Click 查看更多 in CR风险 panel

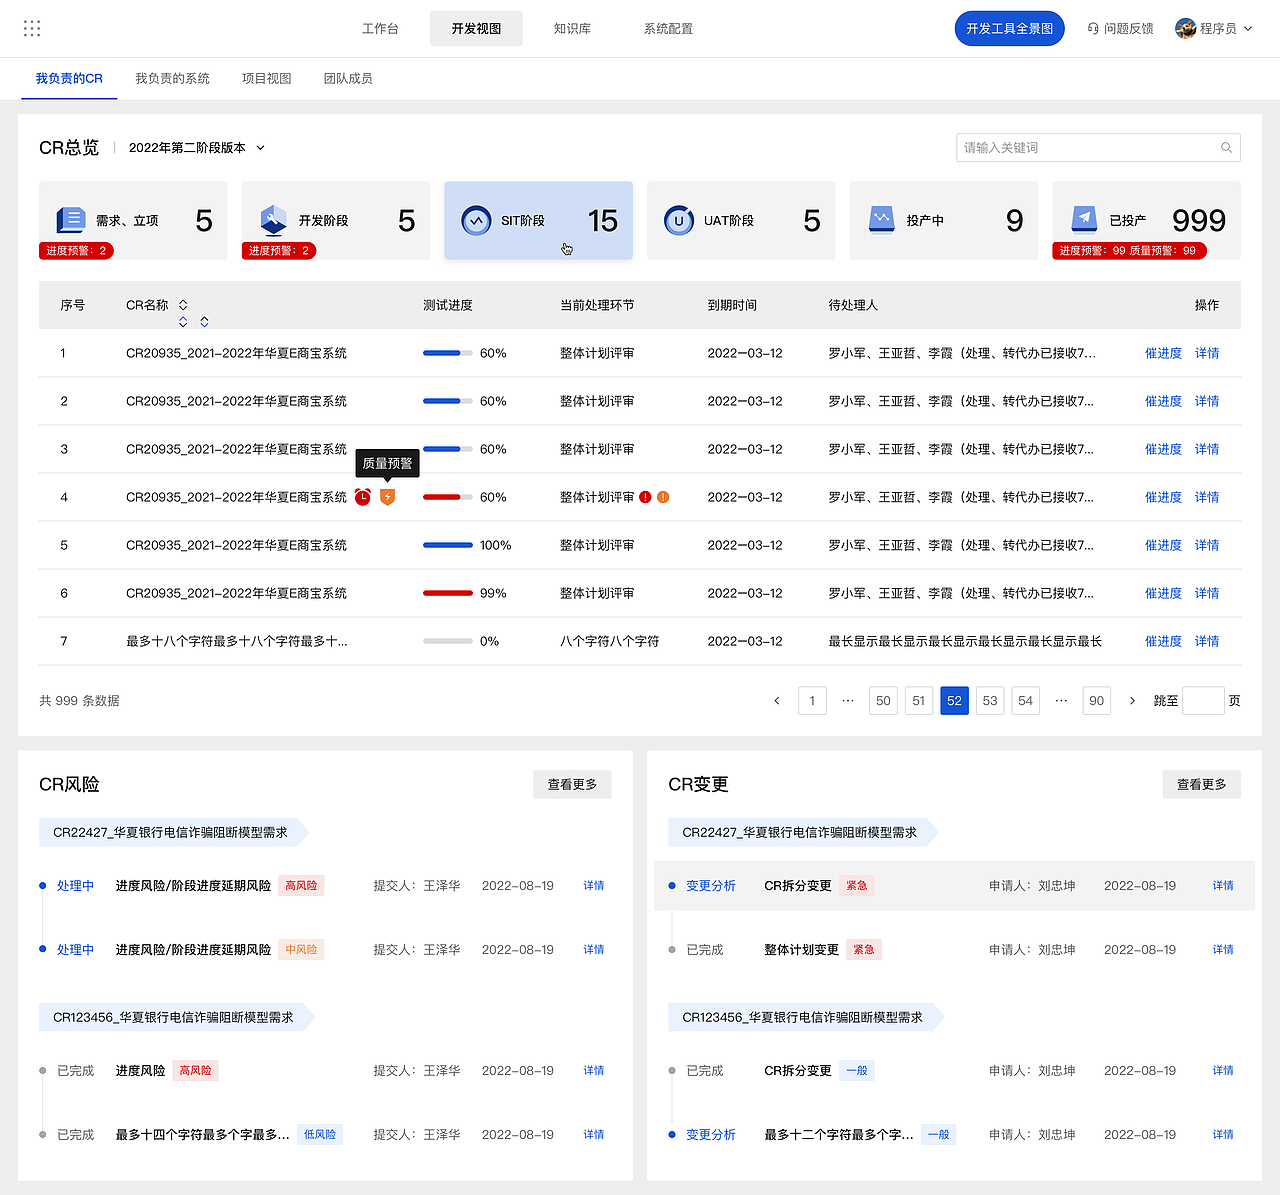click(572, 784)
